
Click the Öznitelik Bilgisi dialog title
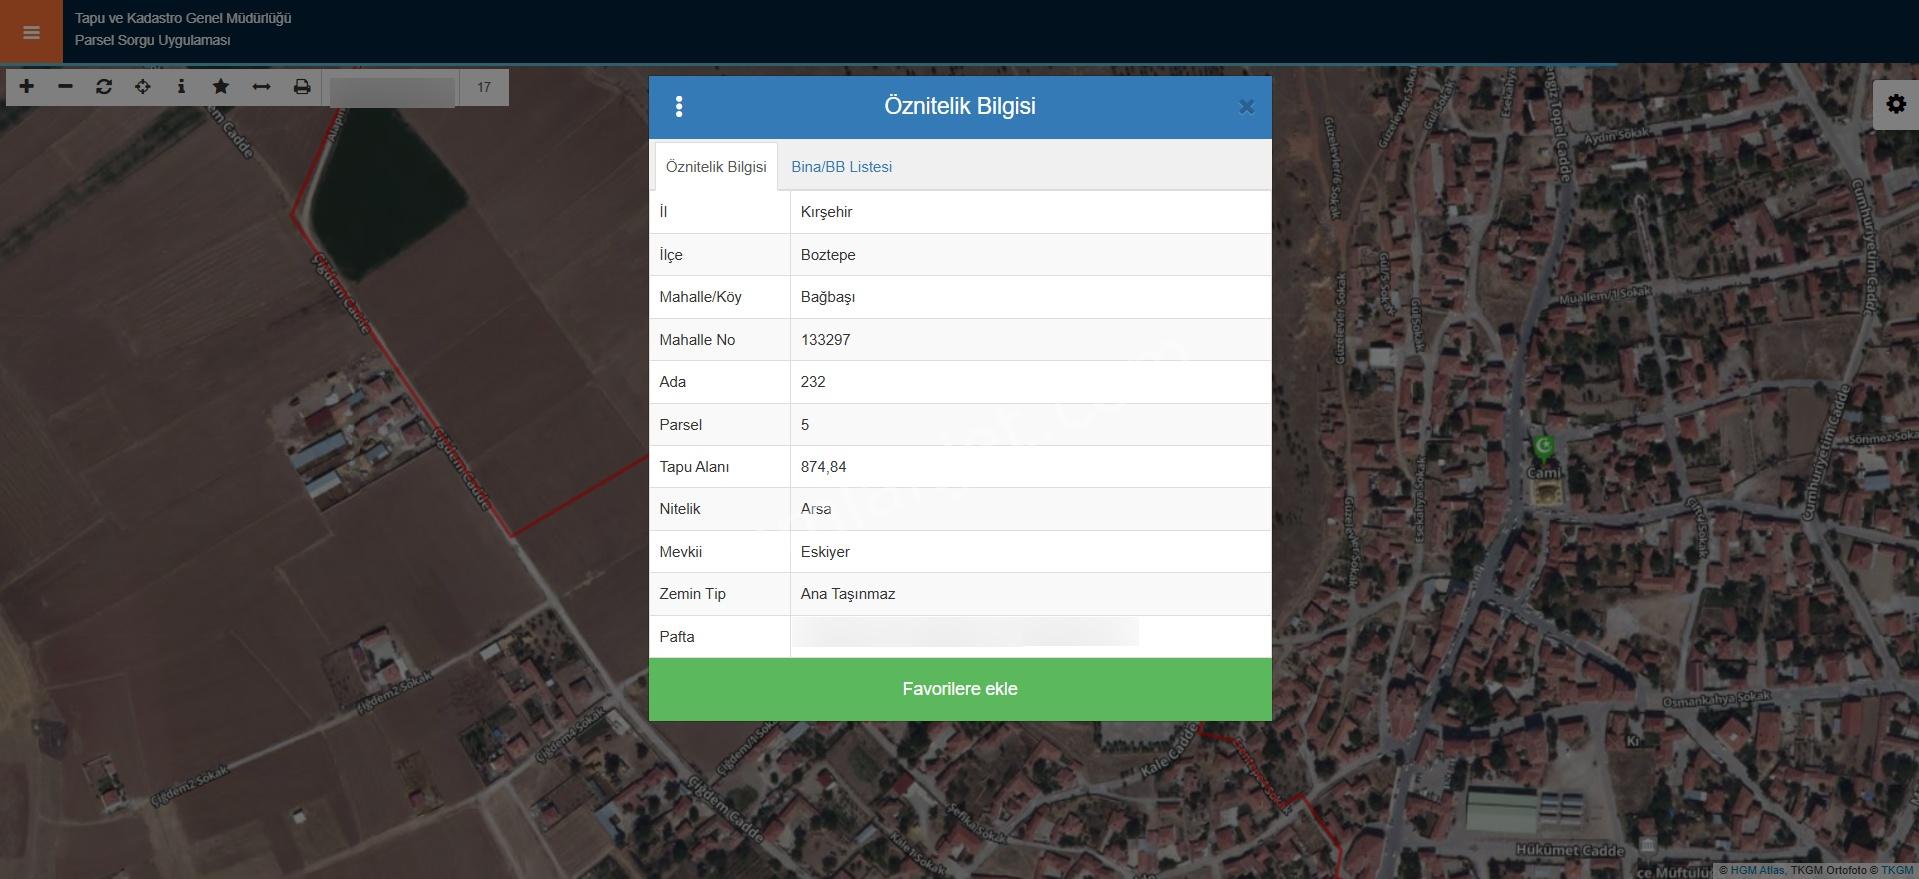[960, 106]
